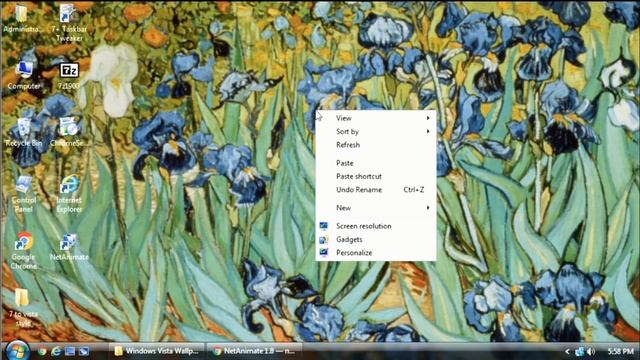Click the Gadgets menu icon
The width and height of the screenshot is (640, 360).
pos(324,239)
